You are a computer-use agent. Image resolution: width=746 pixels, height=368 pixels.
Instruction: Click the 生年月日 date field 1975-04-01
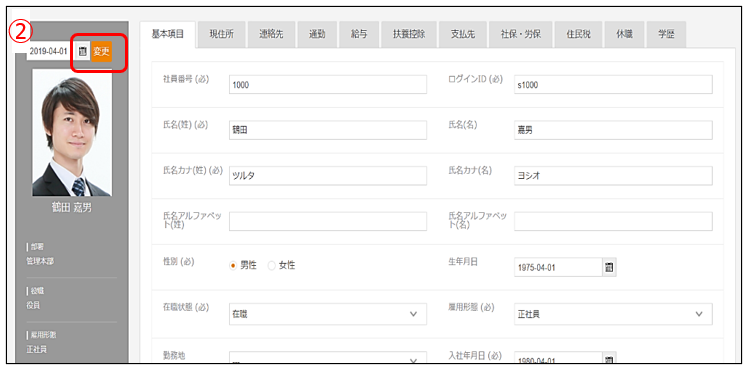click(558, 268)
